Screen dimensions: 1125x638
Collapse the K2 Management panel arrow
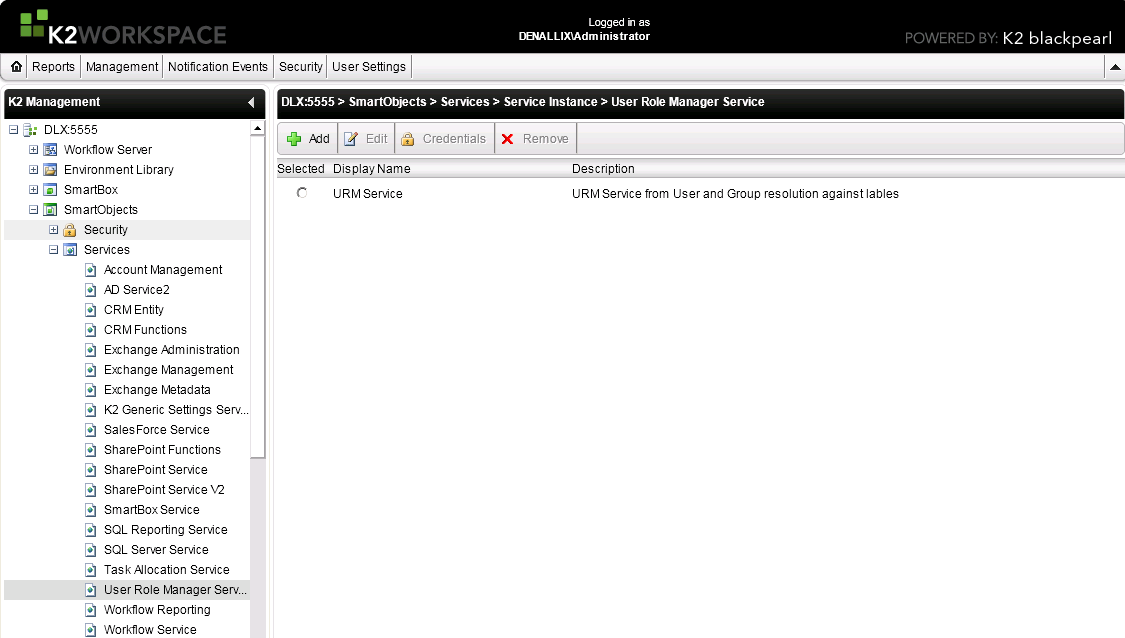pos(251,103)
